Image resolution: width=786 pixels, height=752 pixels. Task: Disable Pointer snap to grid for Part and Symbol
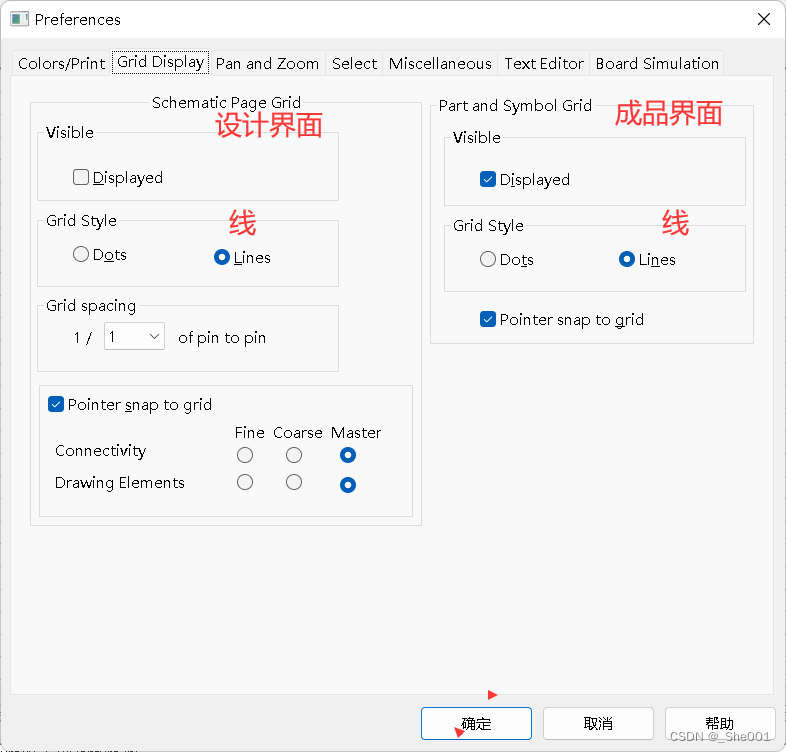[x=488, y=320]
